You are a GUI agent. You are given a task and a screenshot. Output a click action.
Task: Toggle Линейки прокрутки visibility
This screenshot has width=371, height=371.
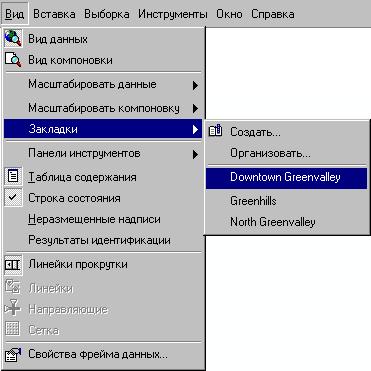coord(103,264)
